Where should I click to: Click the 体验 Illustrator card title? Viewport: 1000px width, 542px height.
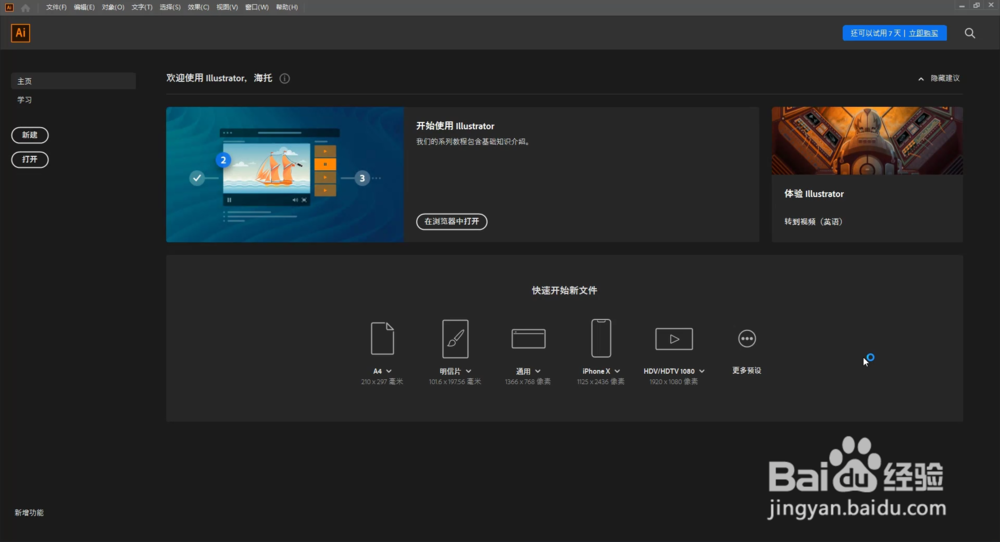[814, 194]
